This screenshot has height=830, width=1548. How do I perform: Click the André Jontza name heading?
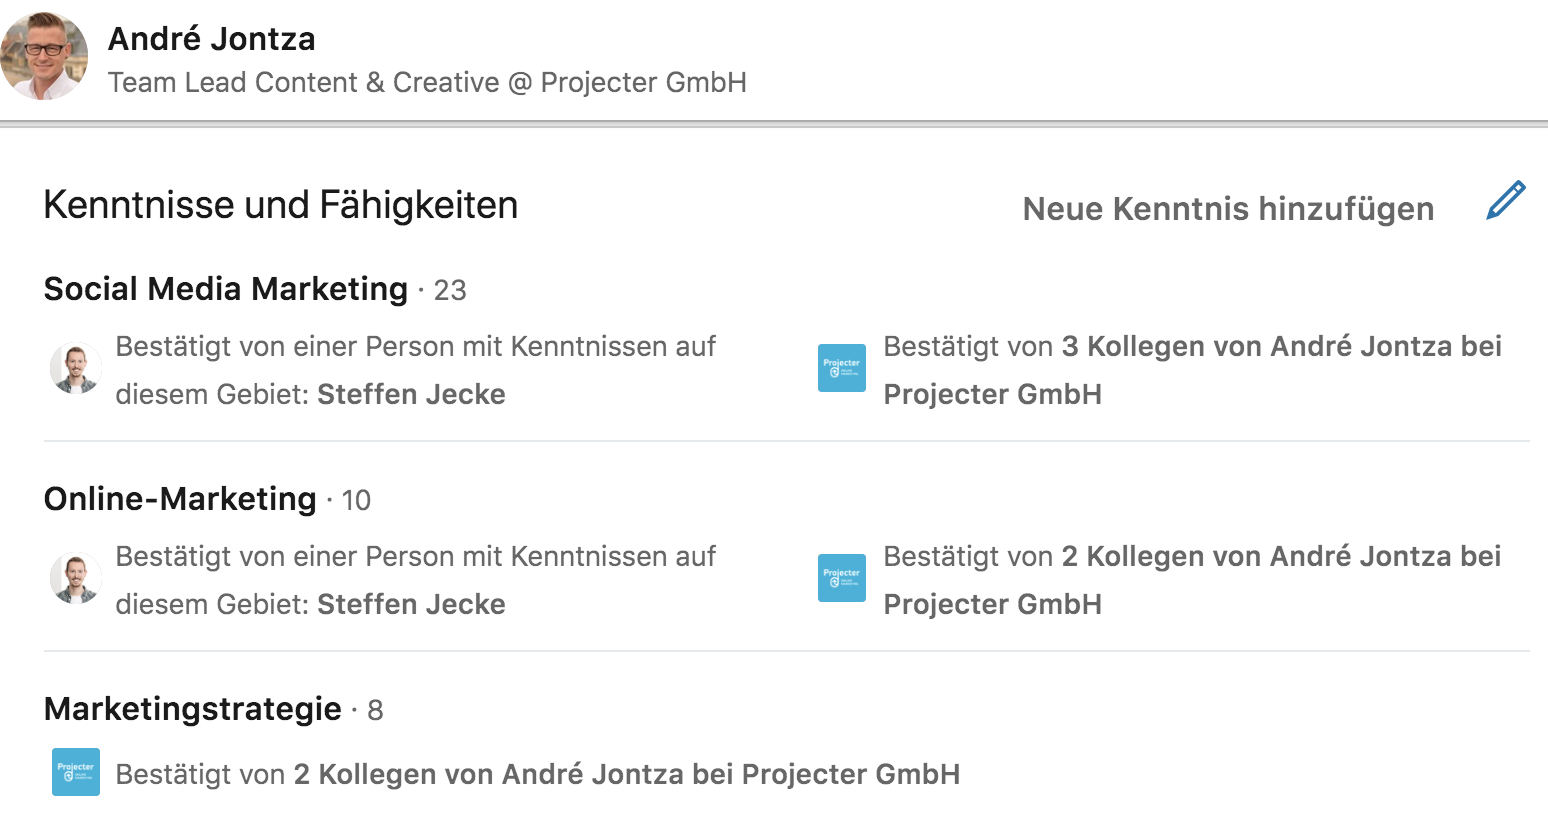pos(211,39)
